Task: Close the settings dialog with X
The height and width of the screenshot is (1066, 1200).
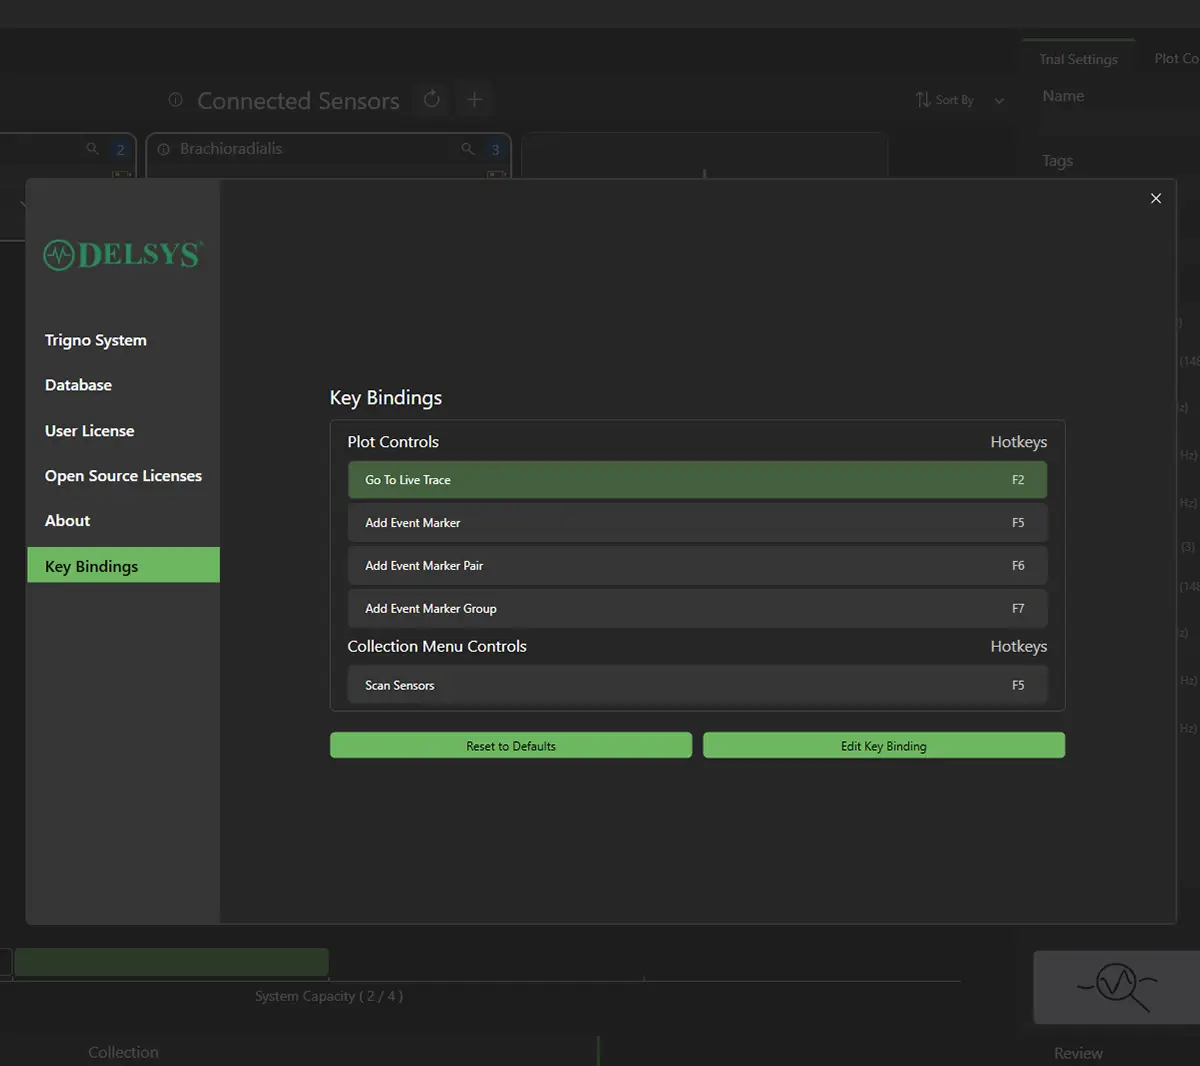Action: 1155,199
